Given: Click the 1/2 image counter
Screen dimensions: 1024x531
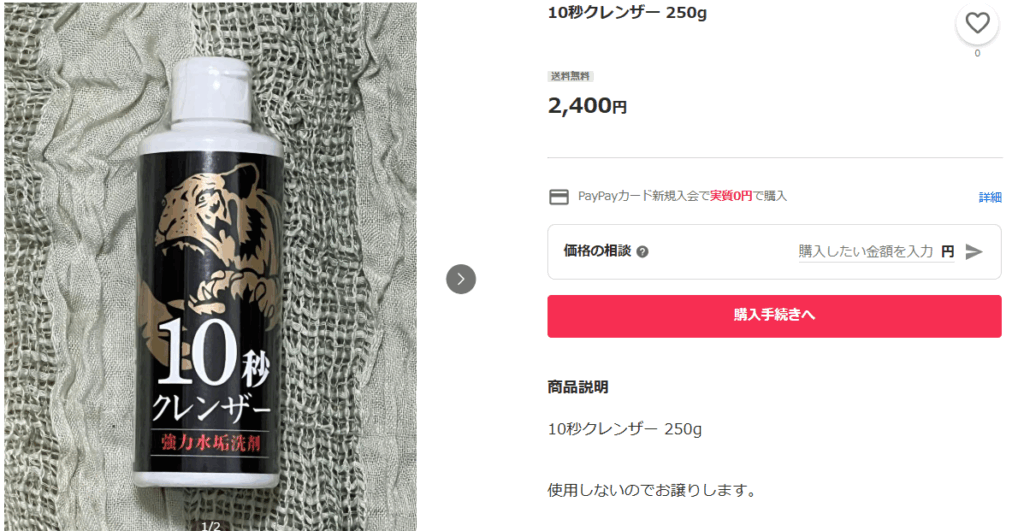Looking at the screenshot, I should click(x=210, y=526).
